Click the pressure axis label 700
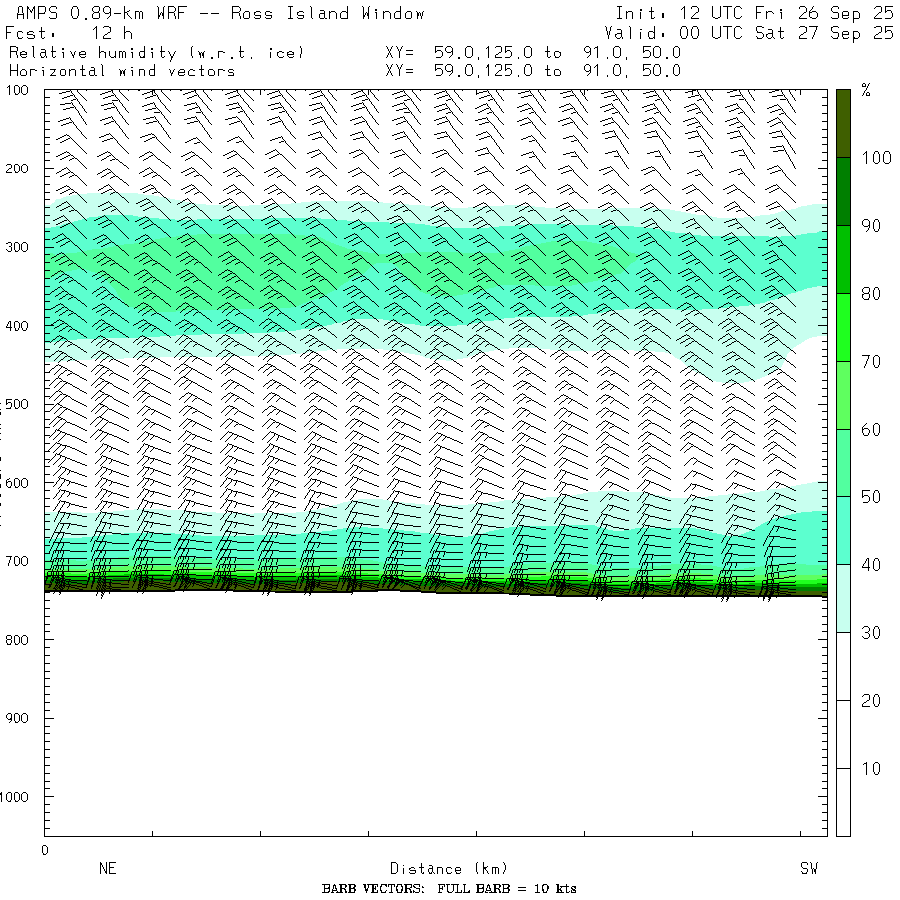The height and width of the screenshot is (900, 900). click(x=17, y=561)
